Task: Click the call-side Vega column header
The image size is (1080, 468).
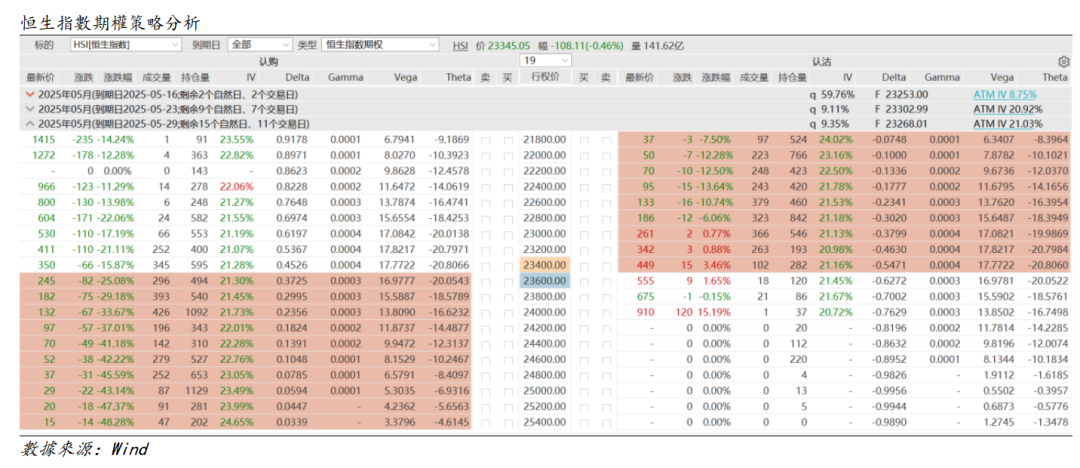Action: click(406, 78)
